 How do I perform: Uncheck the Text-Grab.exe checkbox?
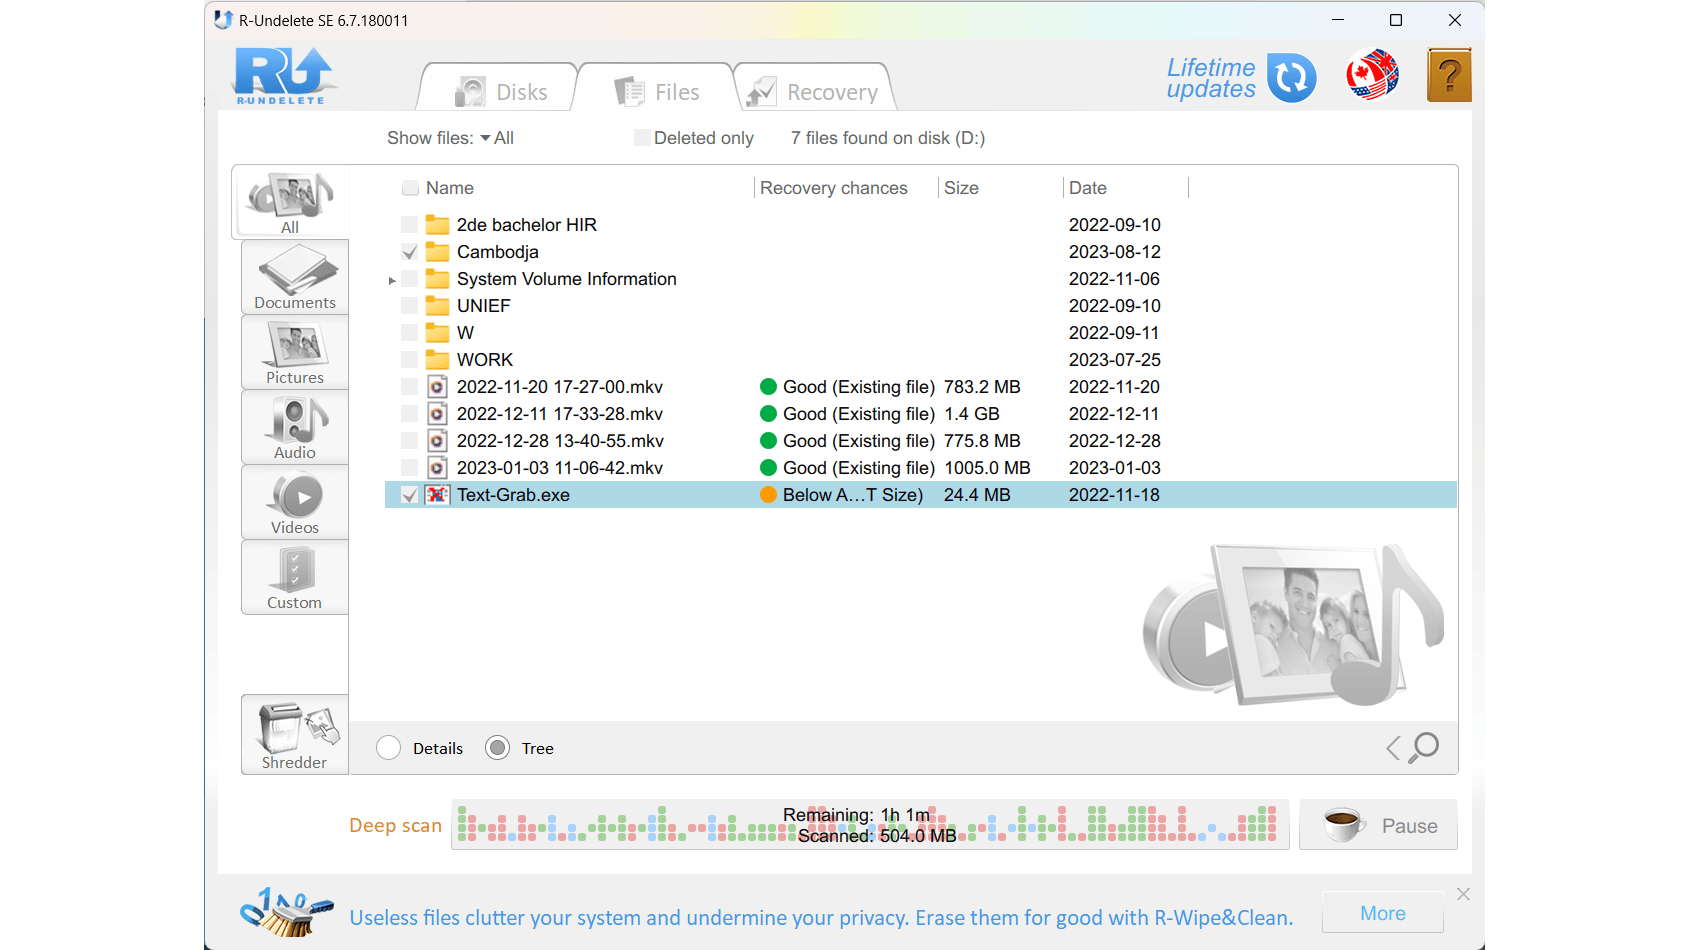pyautogui.click(x=410, y=495)
